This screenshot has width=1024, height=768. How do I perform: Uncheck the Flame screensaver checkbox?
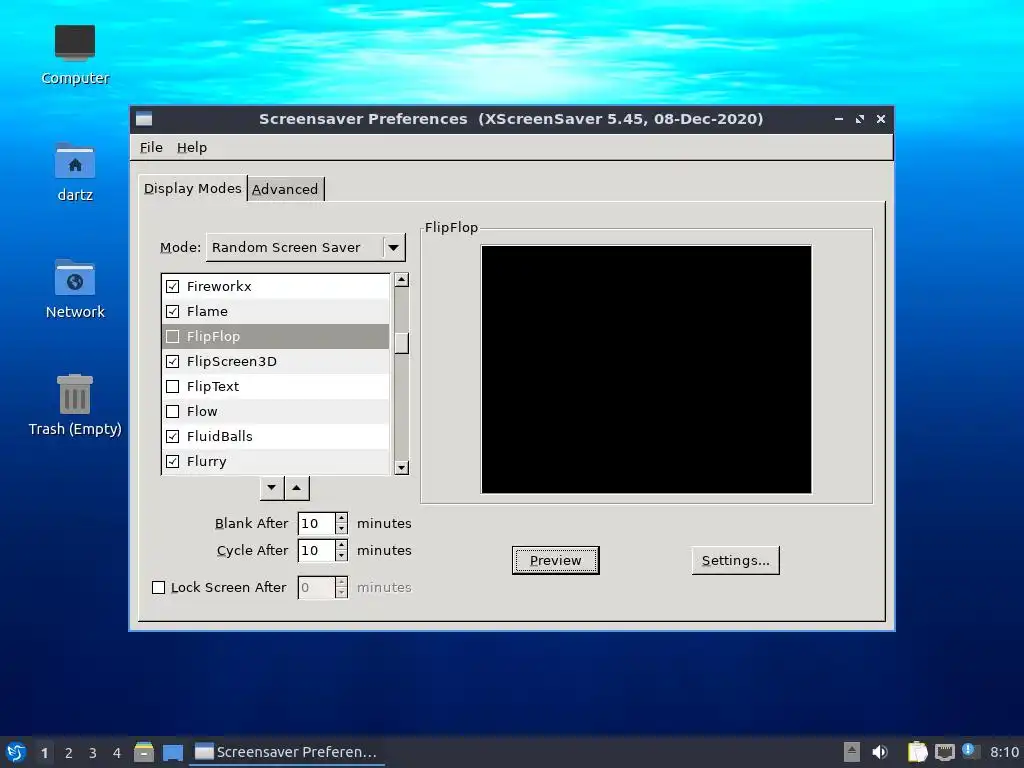172,312
